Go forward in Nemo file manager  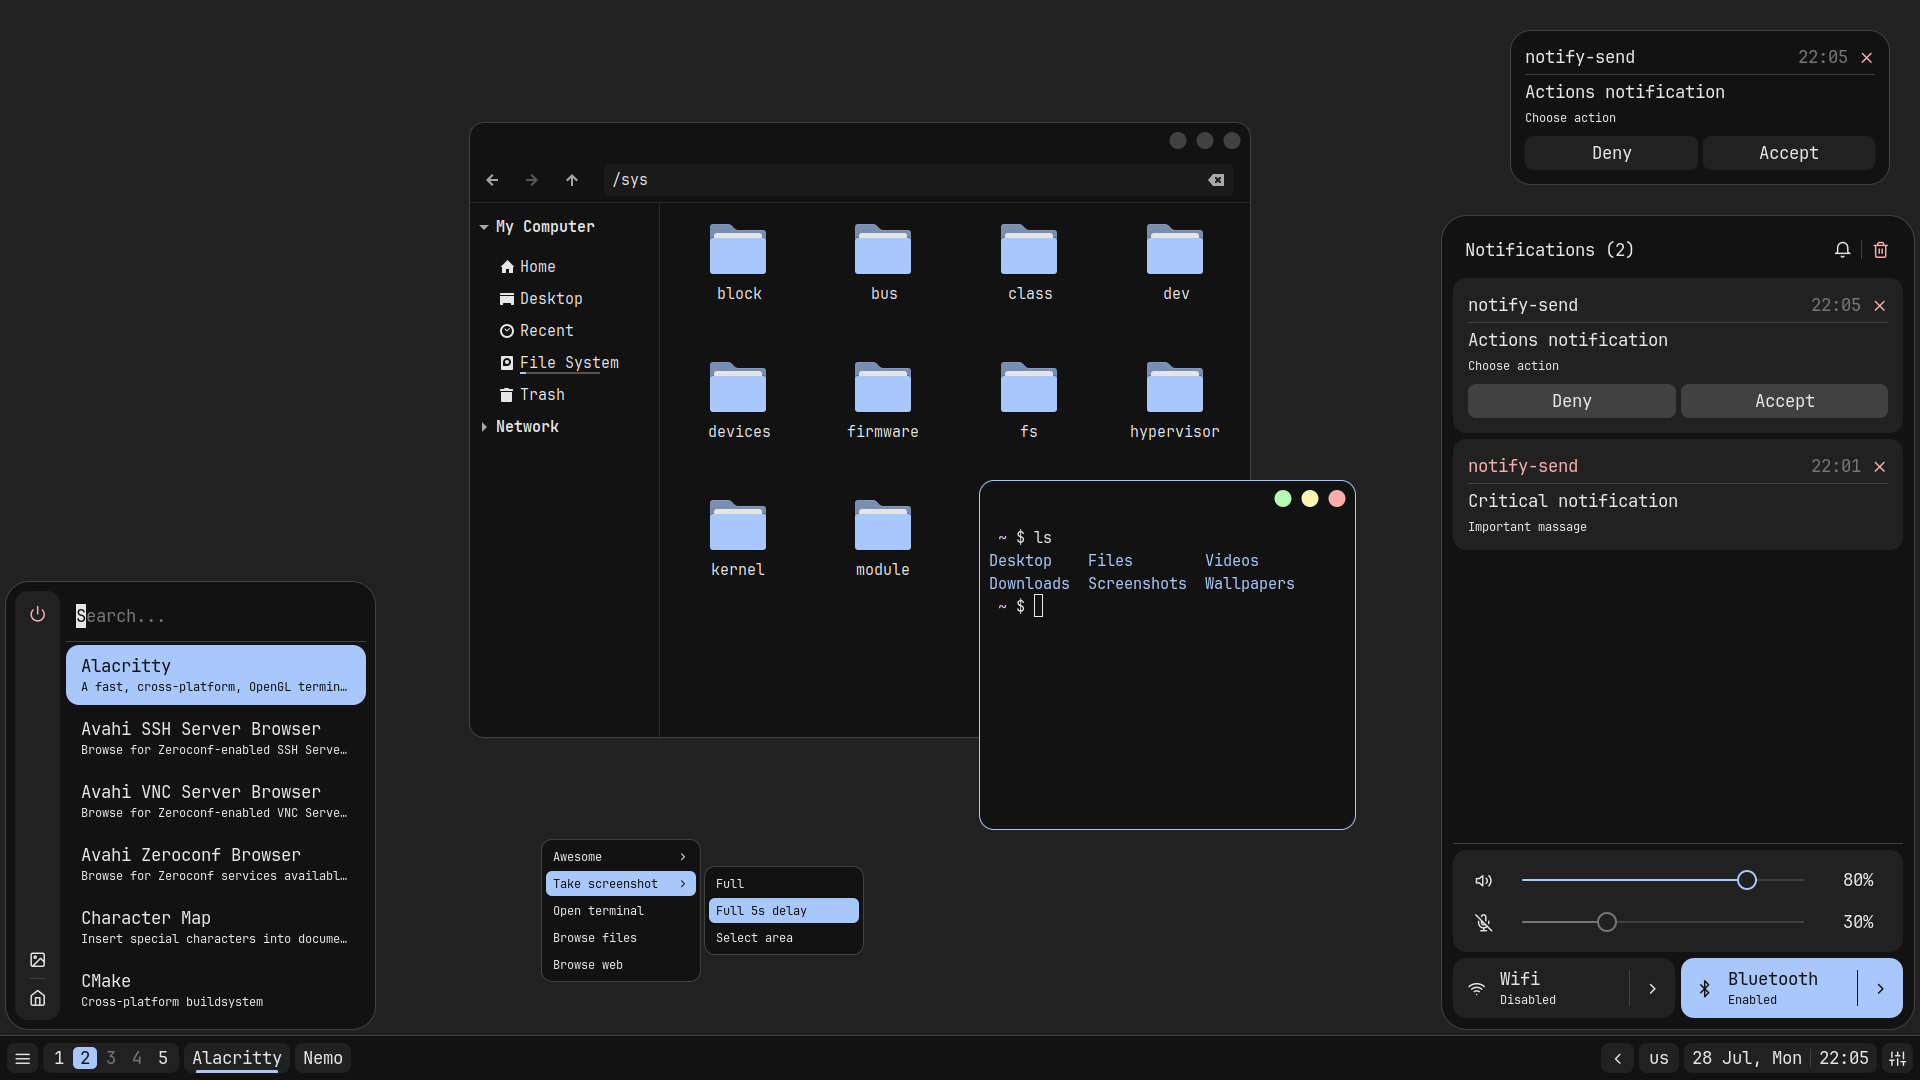[532, 180]
